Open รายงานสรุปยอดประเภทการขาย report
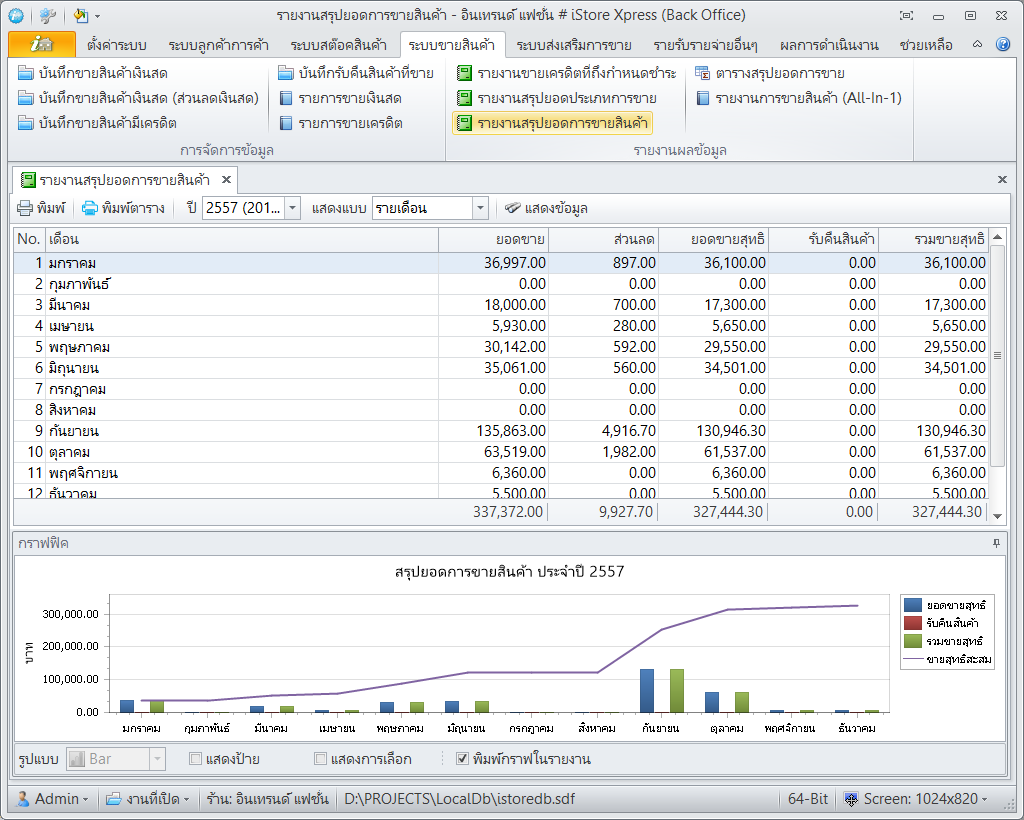 click(556, 98)
